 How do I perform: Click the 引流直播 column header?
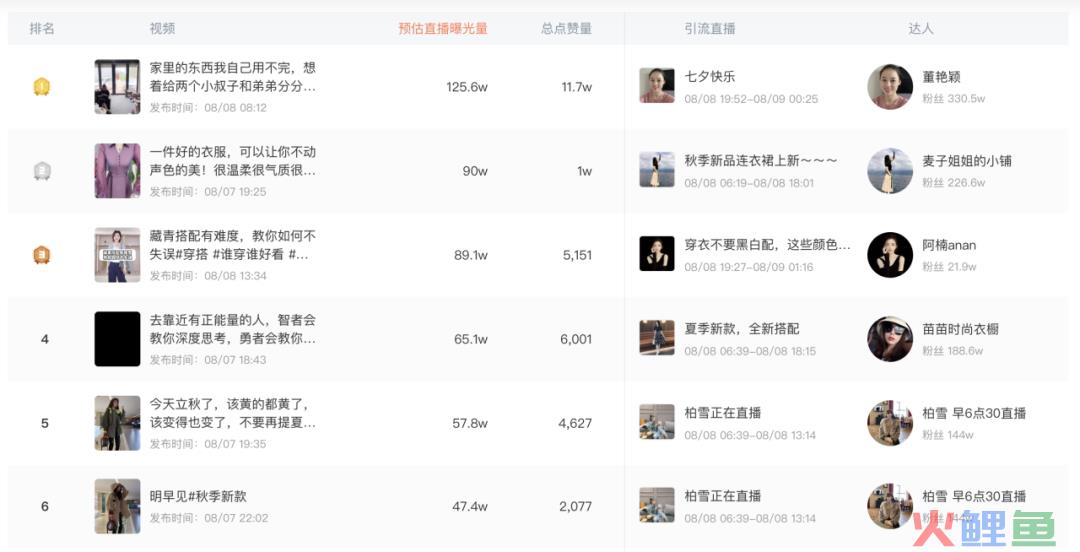(709, 28)
